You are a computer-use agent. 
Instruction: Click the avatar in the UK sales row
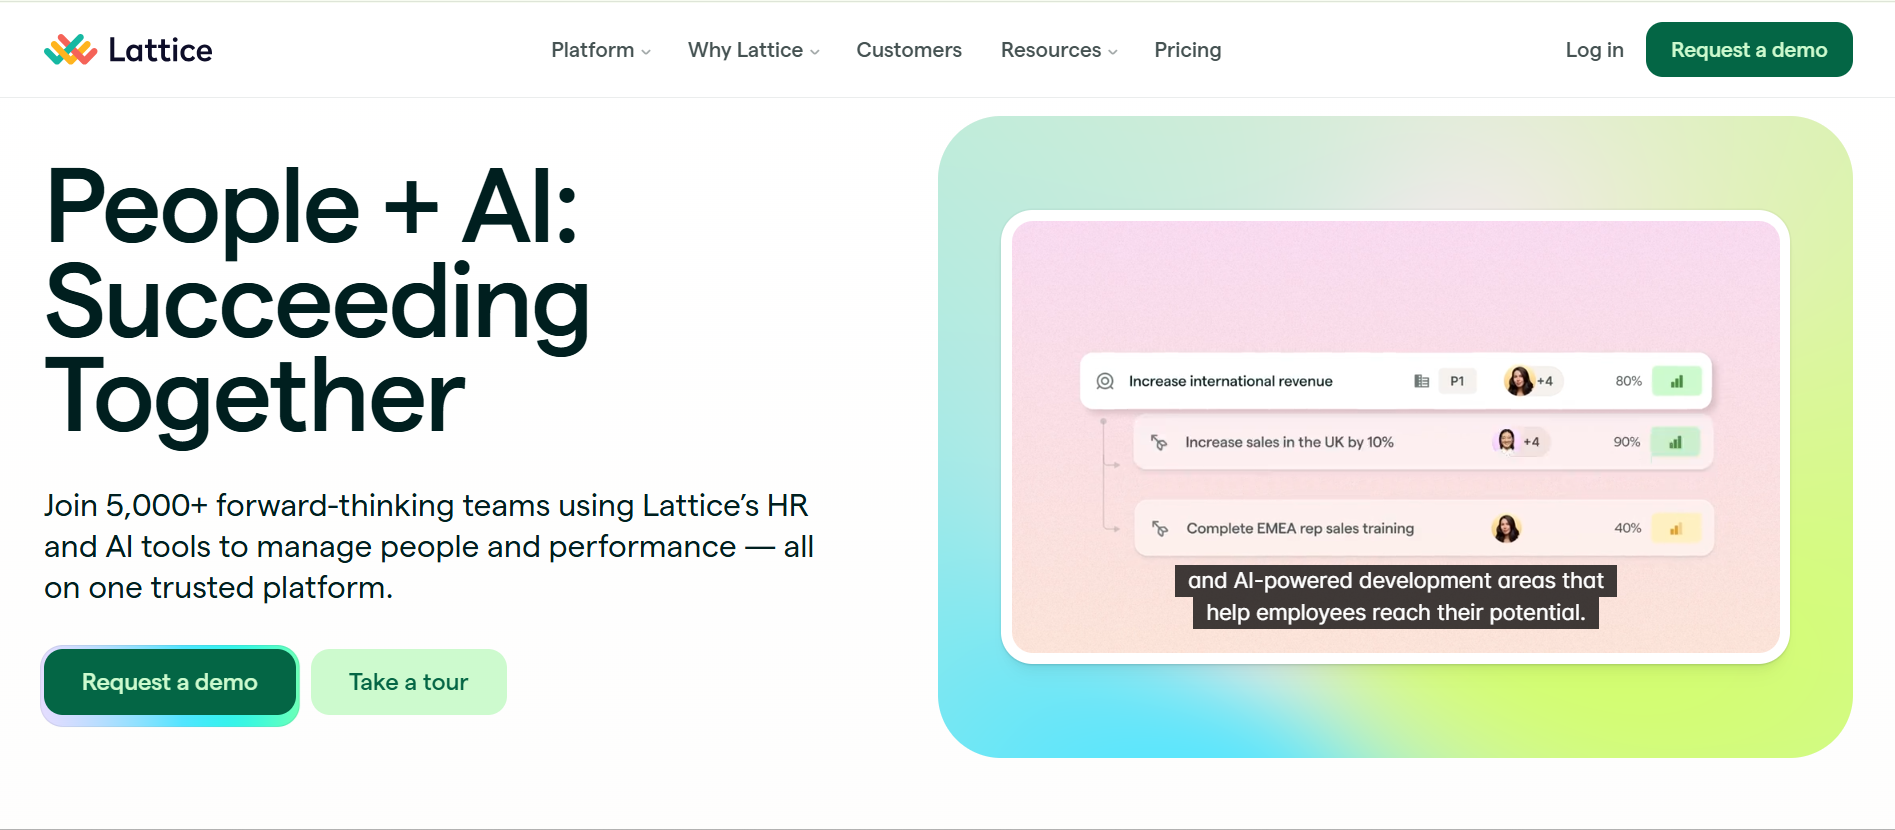click(x=1506, y=441)
